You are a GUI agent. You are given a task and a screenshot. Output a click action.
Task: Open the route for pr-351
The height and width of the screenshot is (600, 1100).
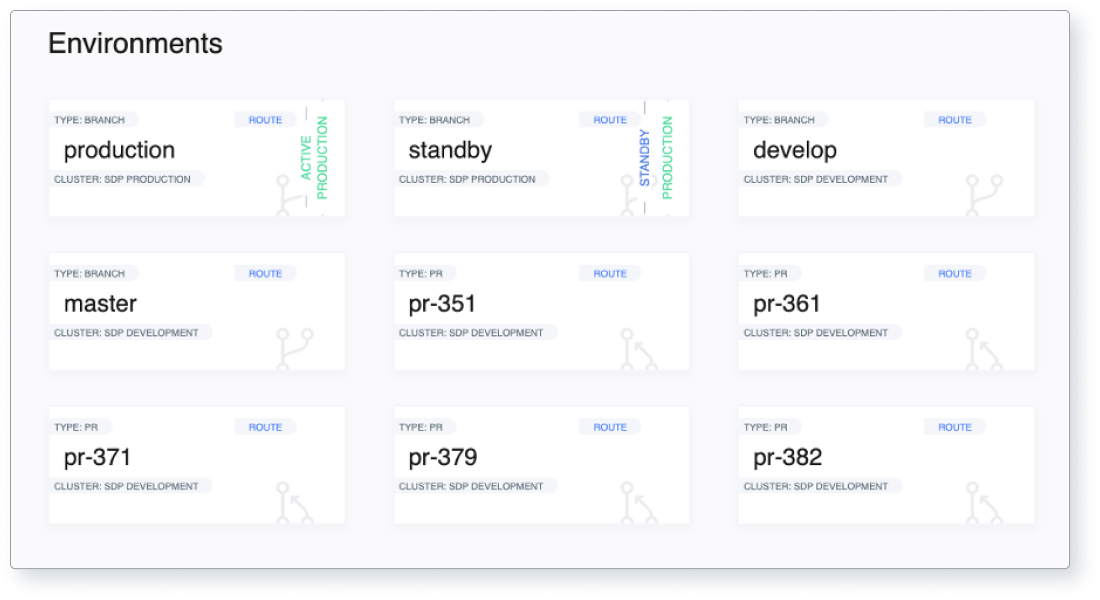pos(609,273)
